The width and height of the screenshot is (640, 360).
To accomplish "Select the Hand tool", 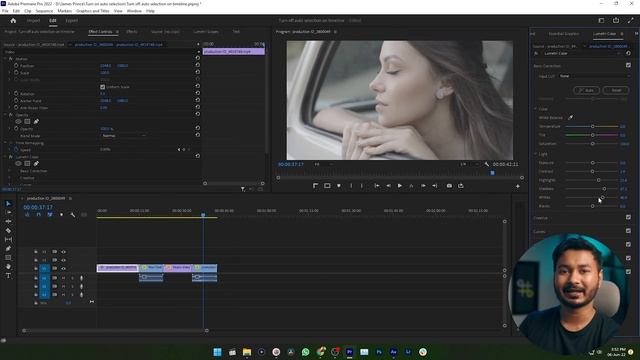I will (x=9, y=267).
